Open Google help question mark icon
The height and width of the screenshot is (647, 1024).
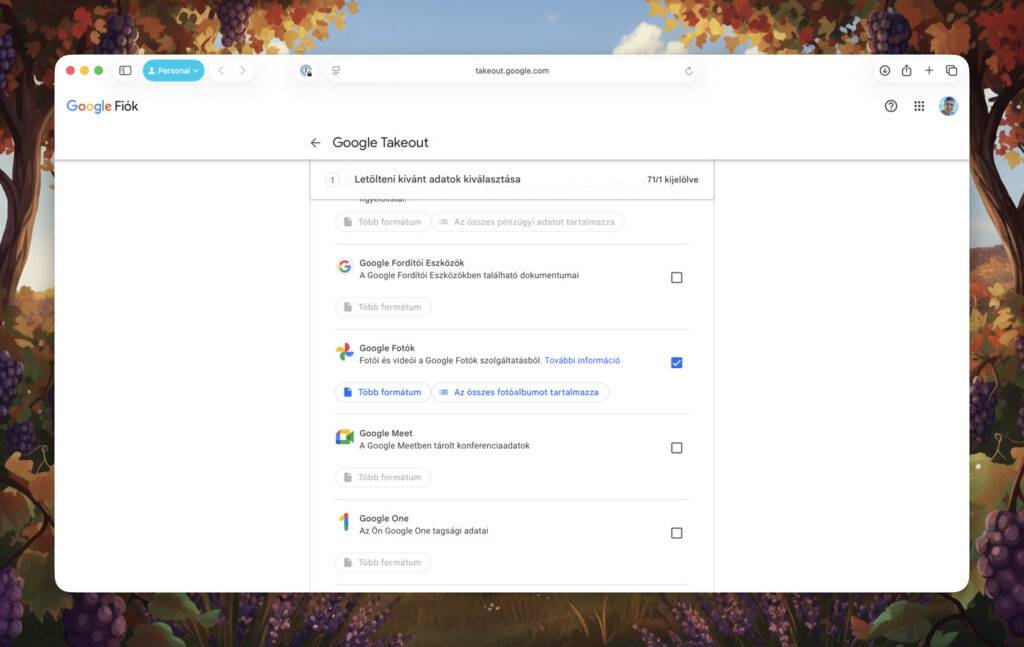click(891, 106)
